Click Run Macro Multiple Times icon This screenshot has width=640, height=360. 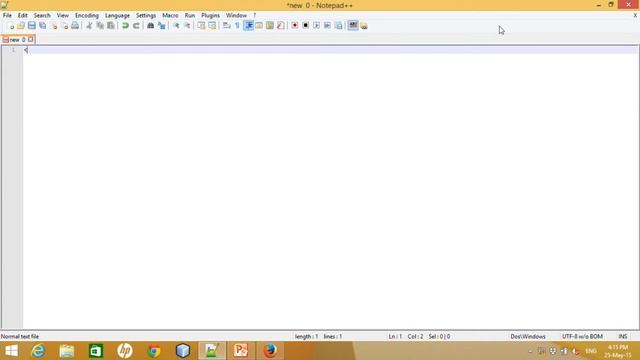click(327, 26)
